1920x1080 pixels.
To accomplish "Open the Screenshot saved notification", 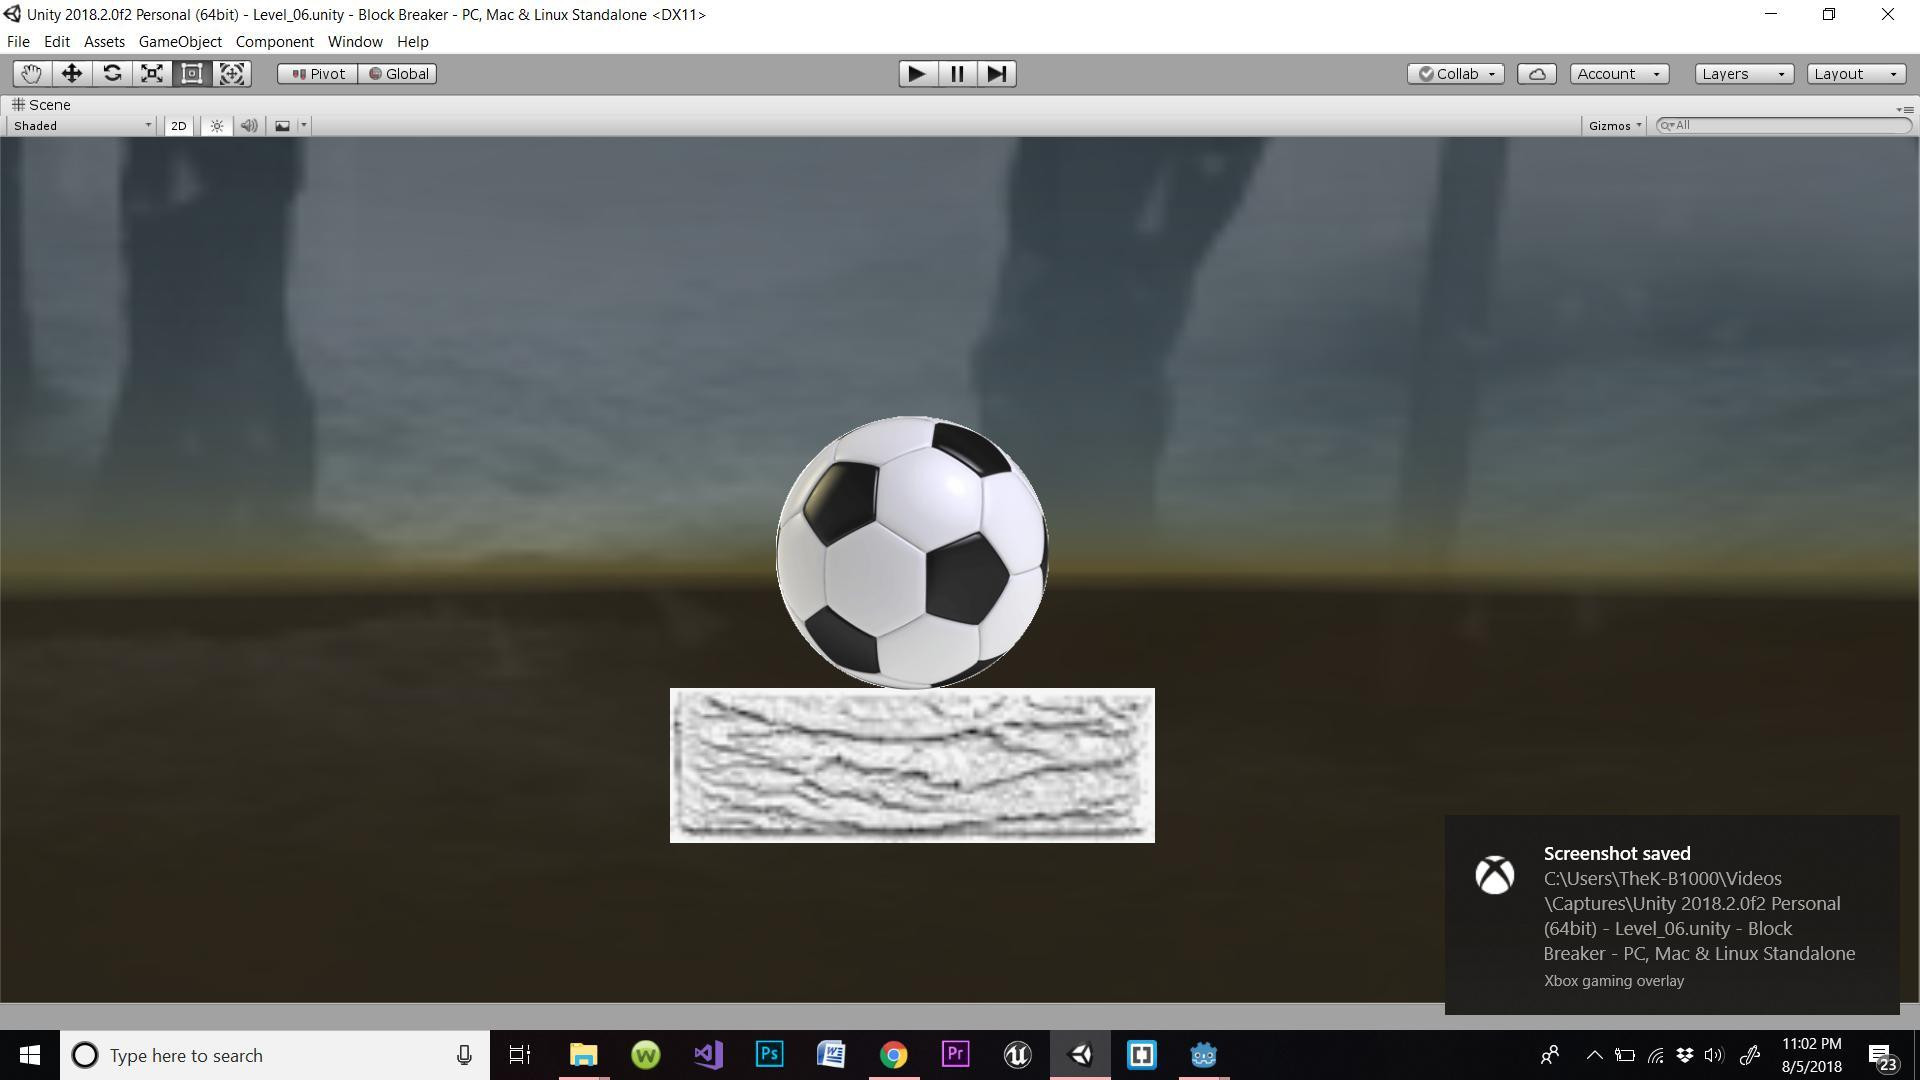I will click(1672, 915).
